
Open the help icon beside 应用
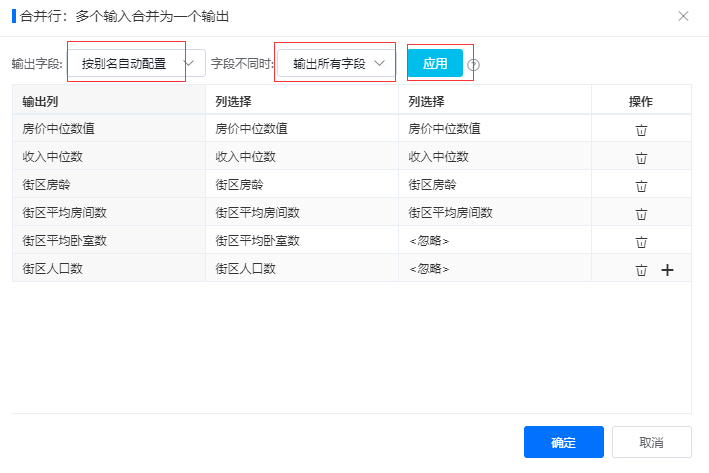tap(473, 65)
